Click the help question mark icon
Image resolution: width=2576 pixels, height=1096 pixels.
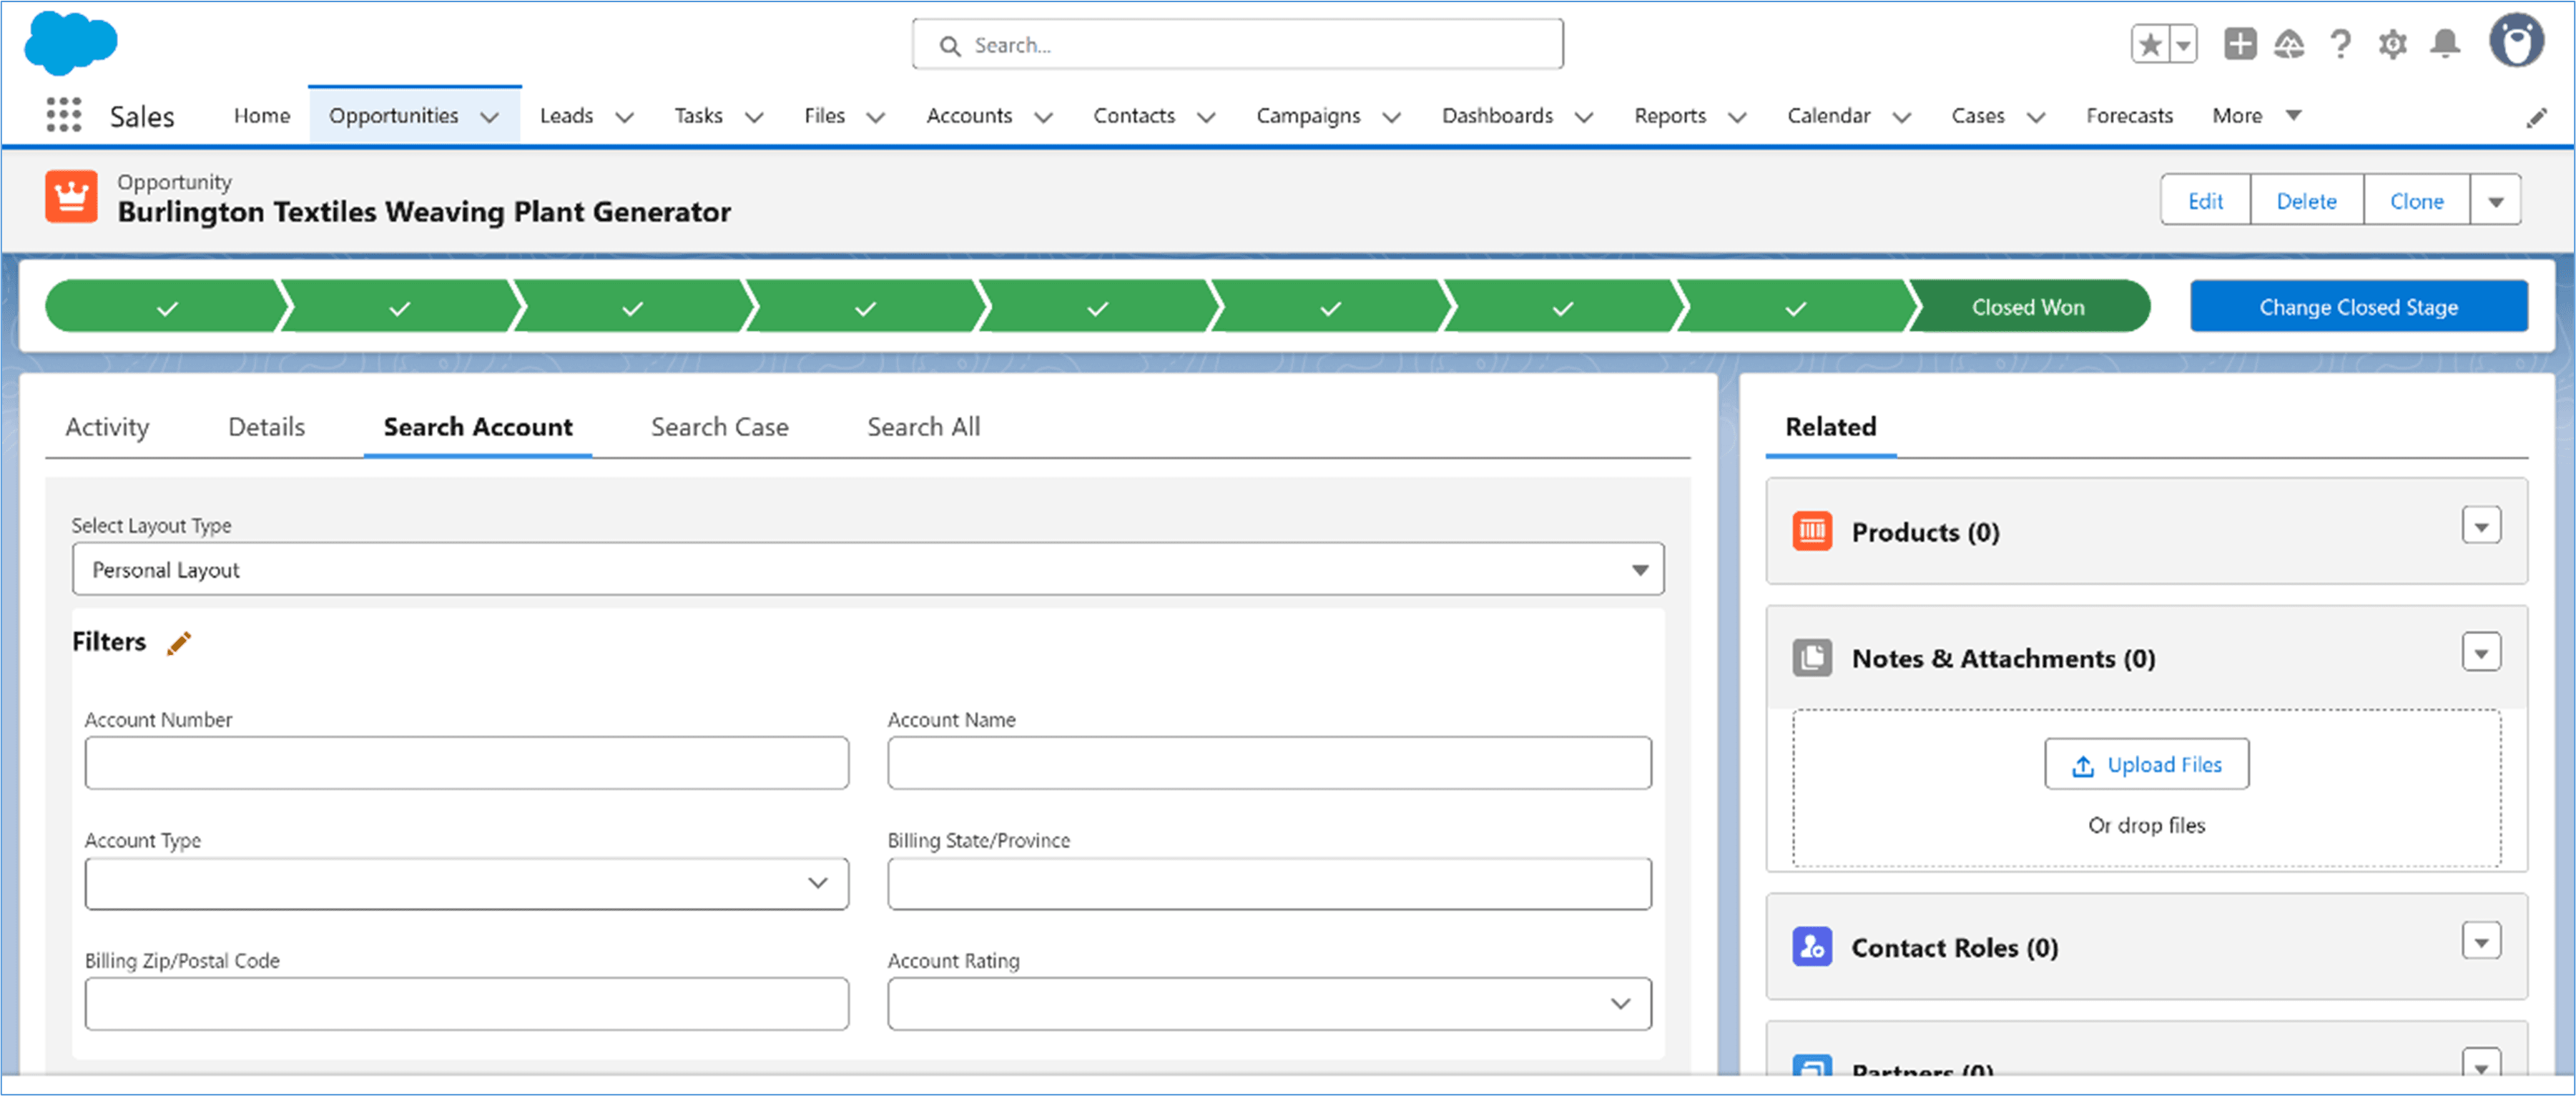(x=2340, y=44)
